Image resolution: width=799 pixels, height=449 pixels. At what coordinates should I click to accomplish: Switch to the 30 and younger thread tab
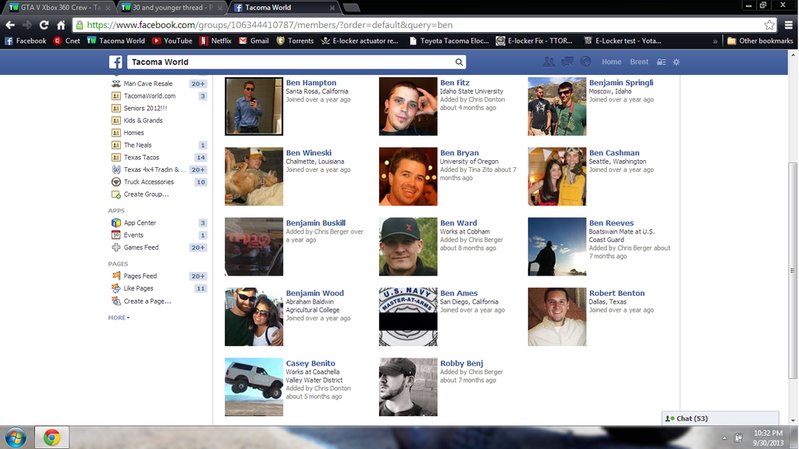click(x=170, y=7)
